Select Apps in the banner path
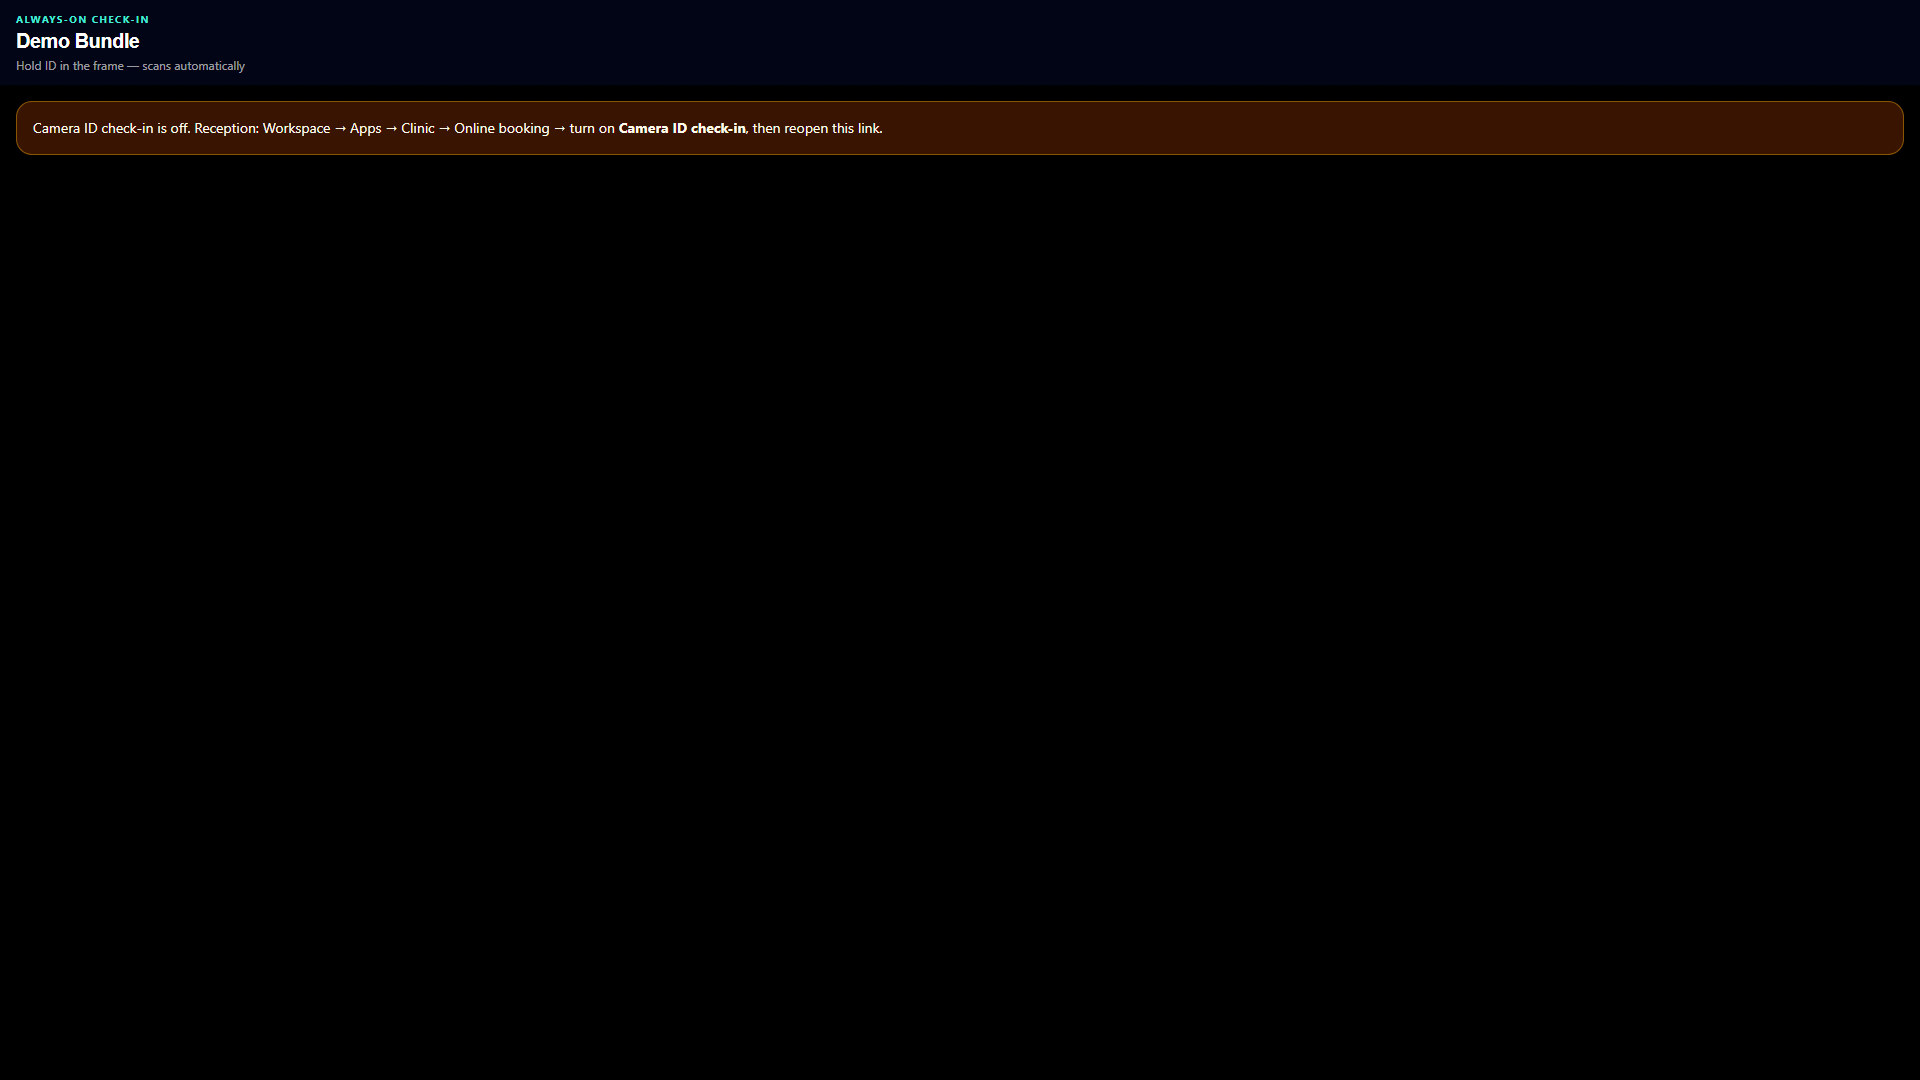Image resolution: width=1920 pixels, height=1080 pixels. tap(365, 128)
